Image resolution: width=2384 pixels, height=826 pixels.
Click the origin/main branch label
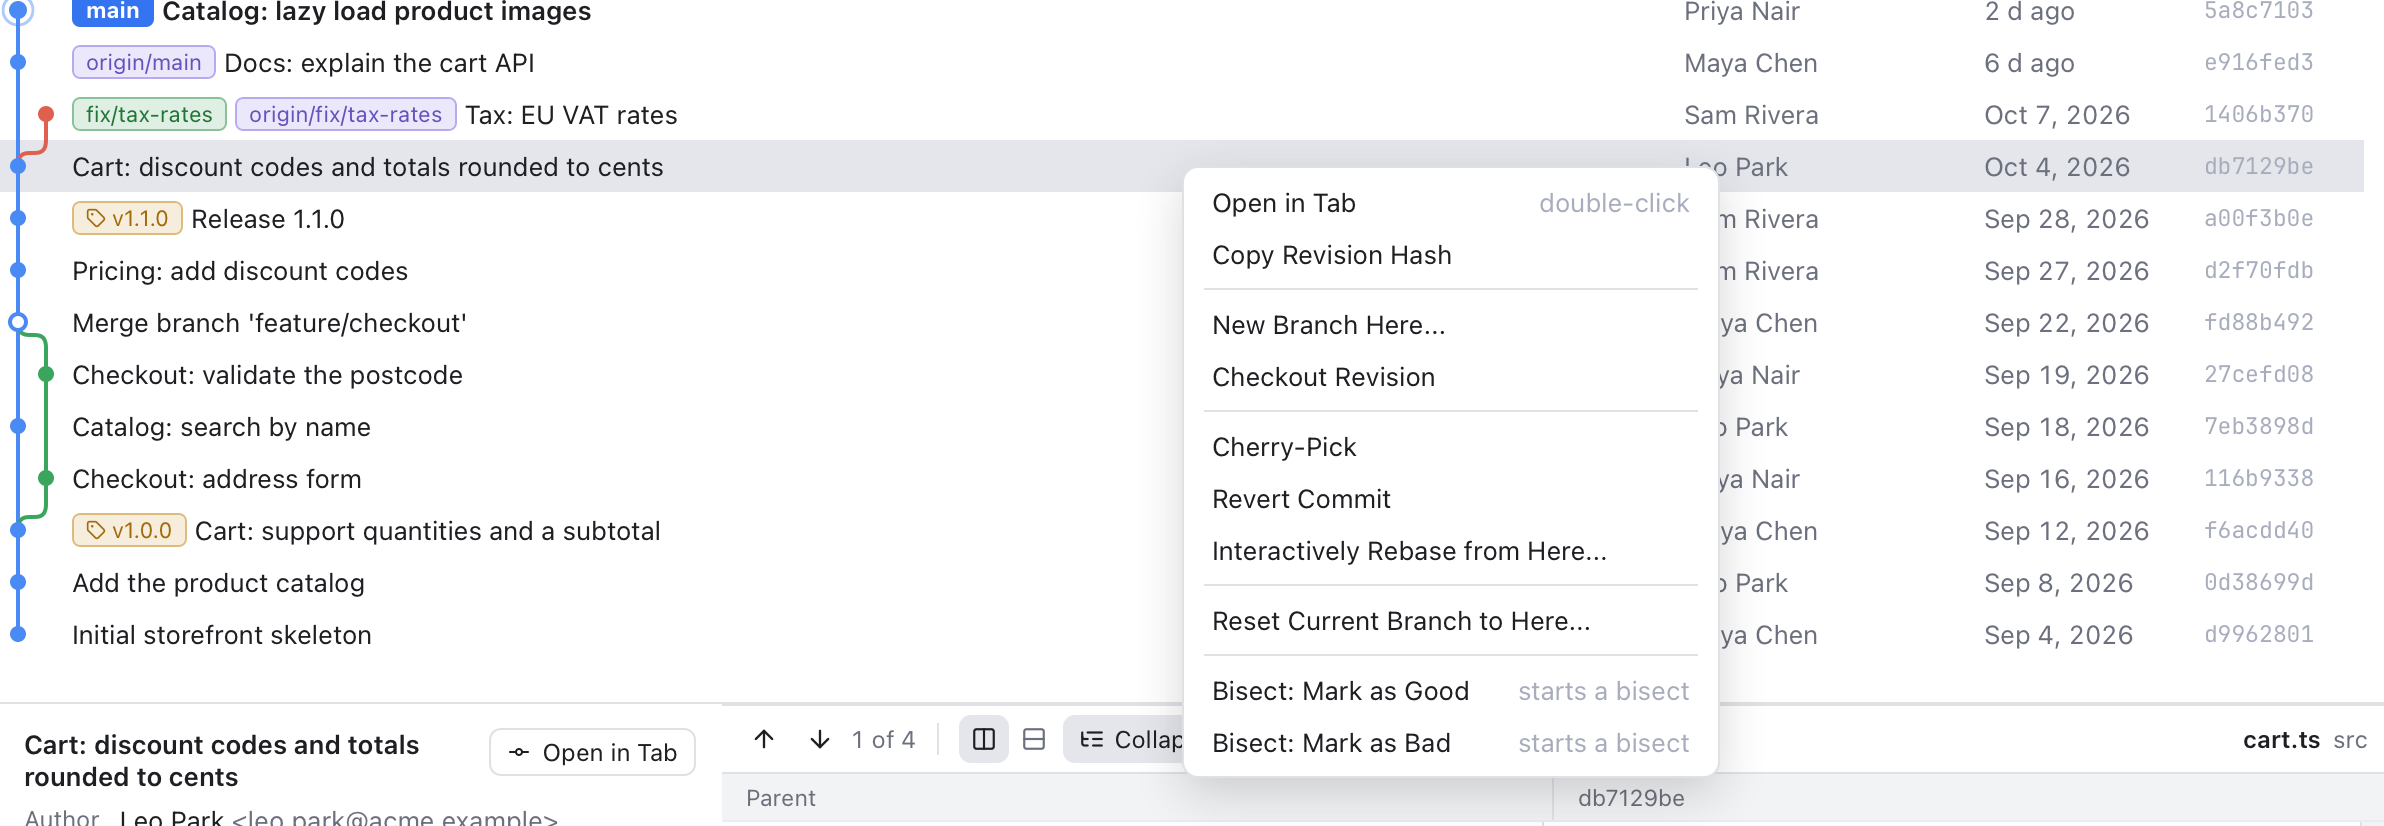pyautogui.click(x=144, y=62)
